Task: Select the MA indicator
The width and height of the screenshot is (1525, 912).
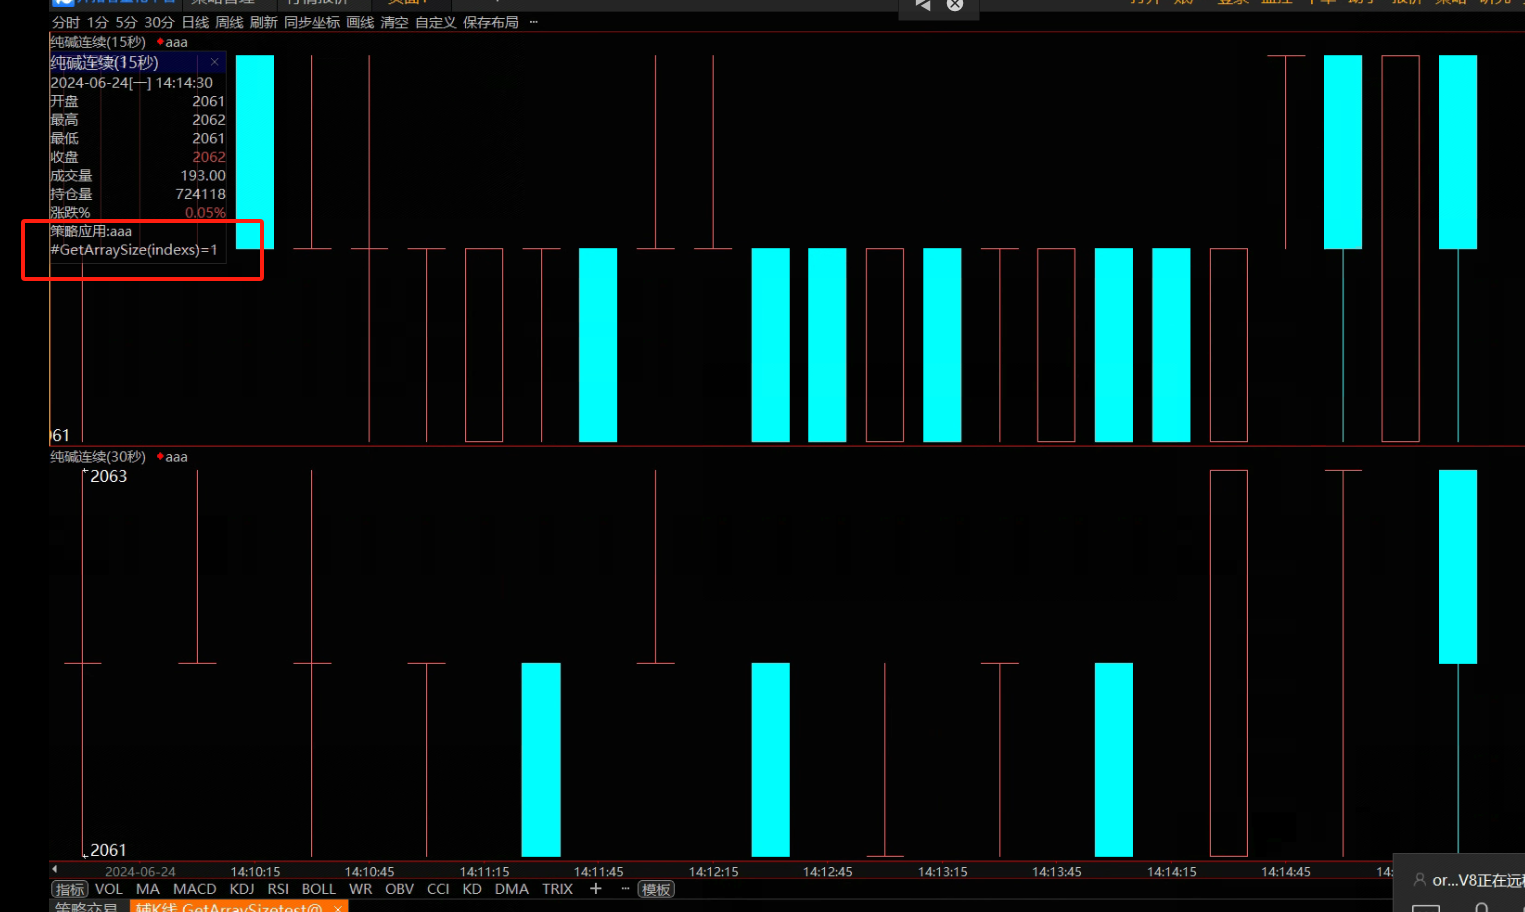Action: pos(148,889)
